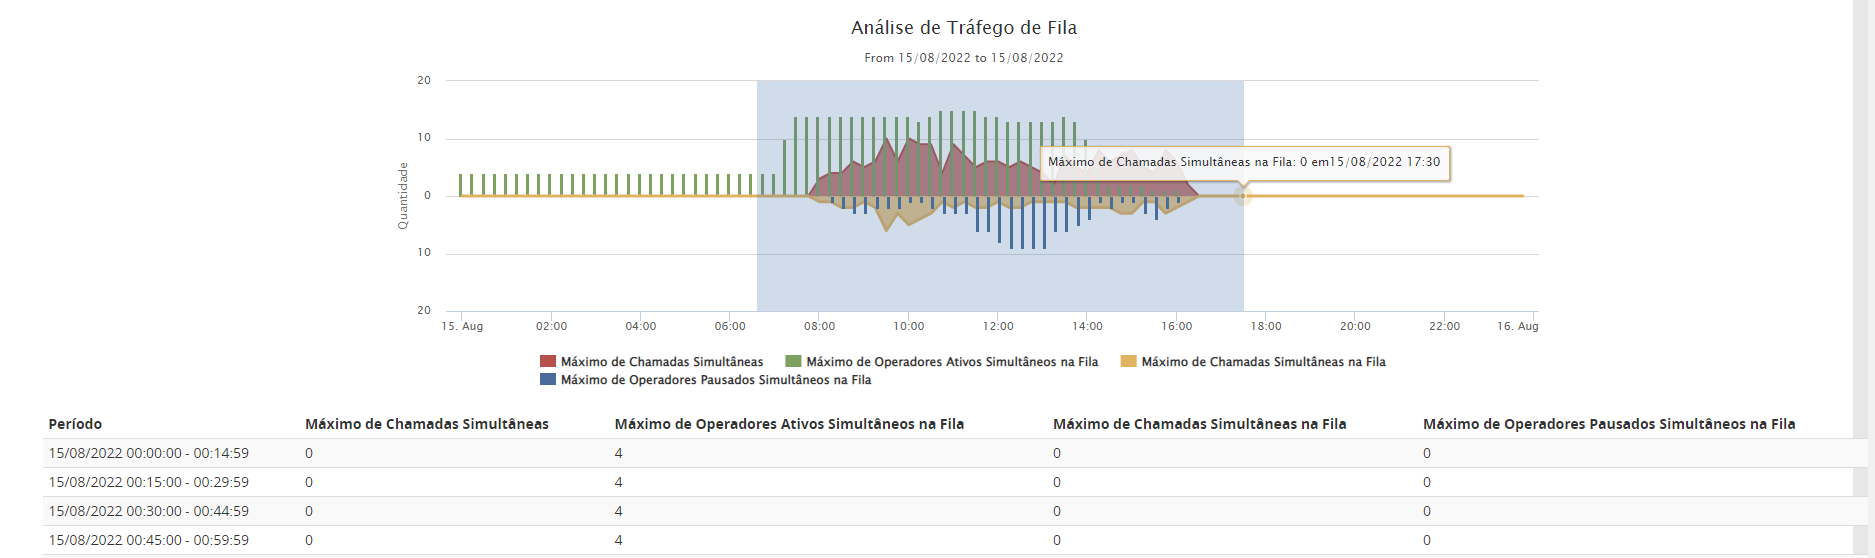Click the 02:00 label on the time axis
This screenshot has width=1875, height=558.
coord(551,326)
